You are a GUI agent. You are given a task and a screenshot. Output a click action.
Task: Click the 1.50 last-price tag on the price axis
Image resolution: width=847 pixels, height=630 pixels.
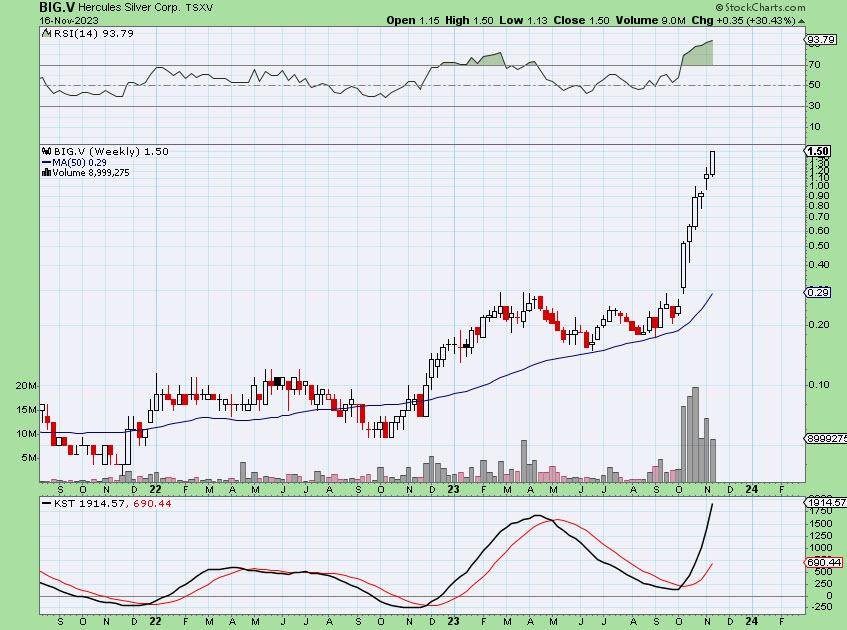[818, 151]
